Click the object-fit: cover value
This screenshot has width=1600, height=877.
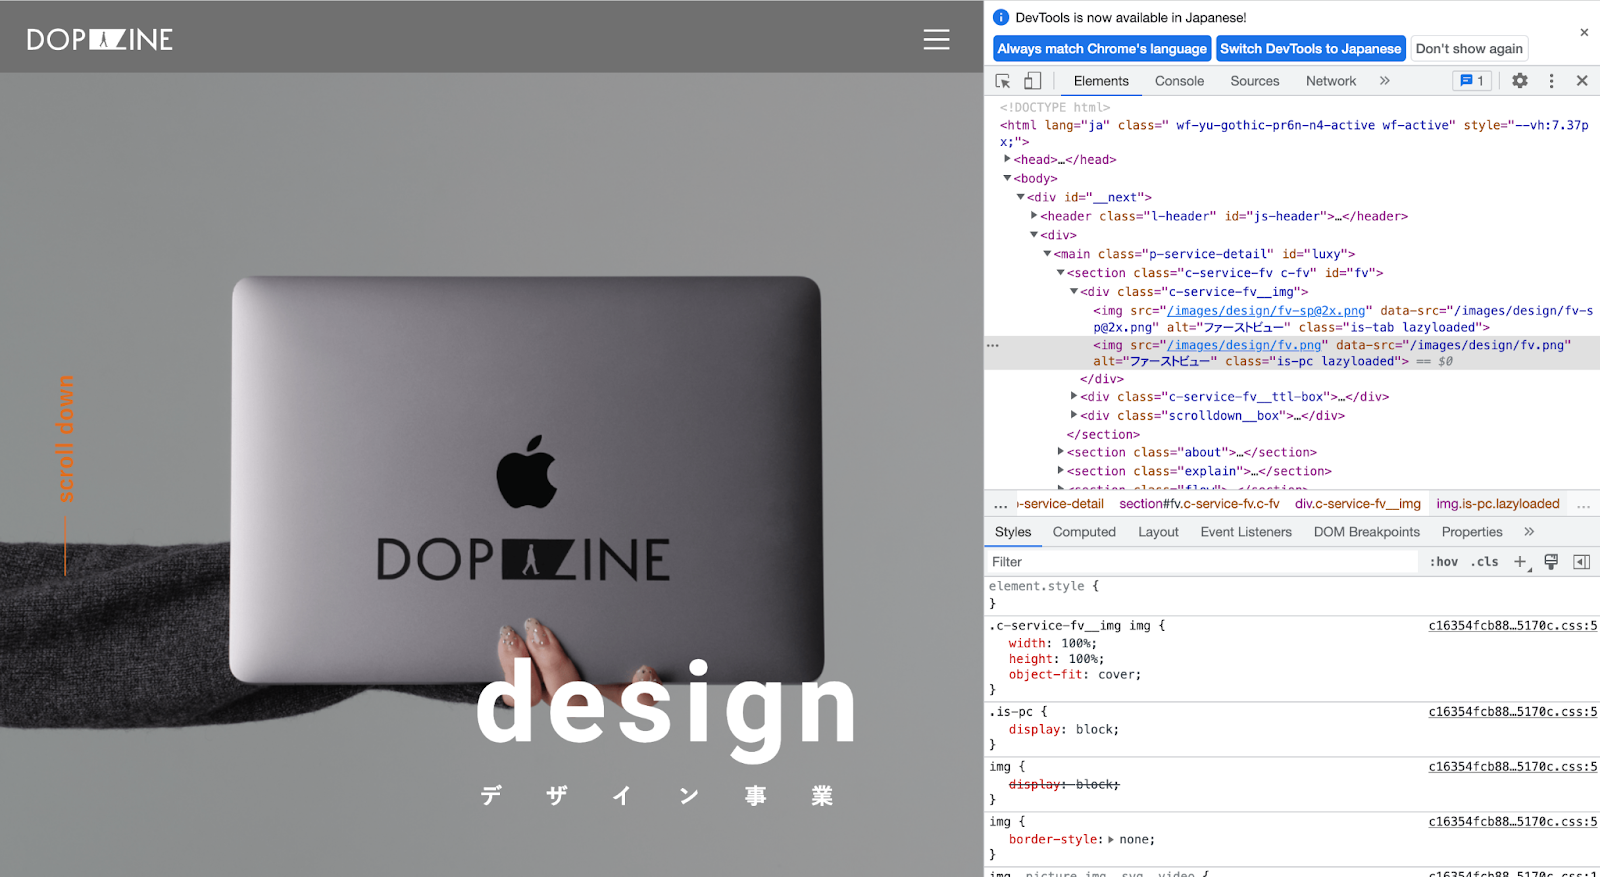coord(1119,675)
